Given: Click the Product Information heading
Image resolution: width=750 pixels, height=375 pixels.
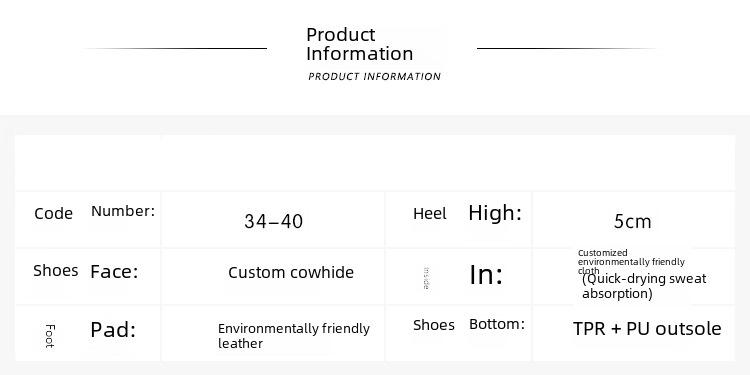Looking at the screenshot, I should pos(359,44).
